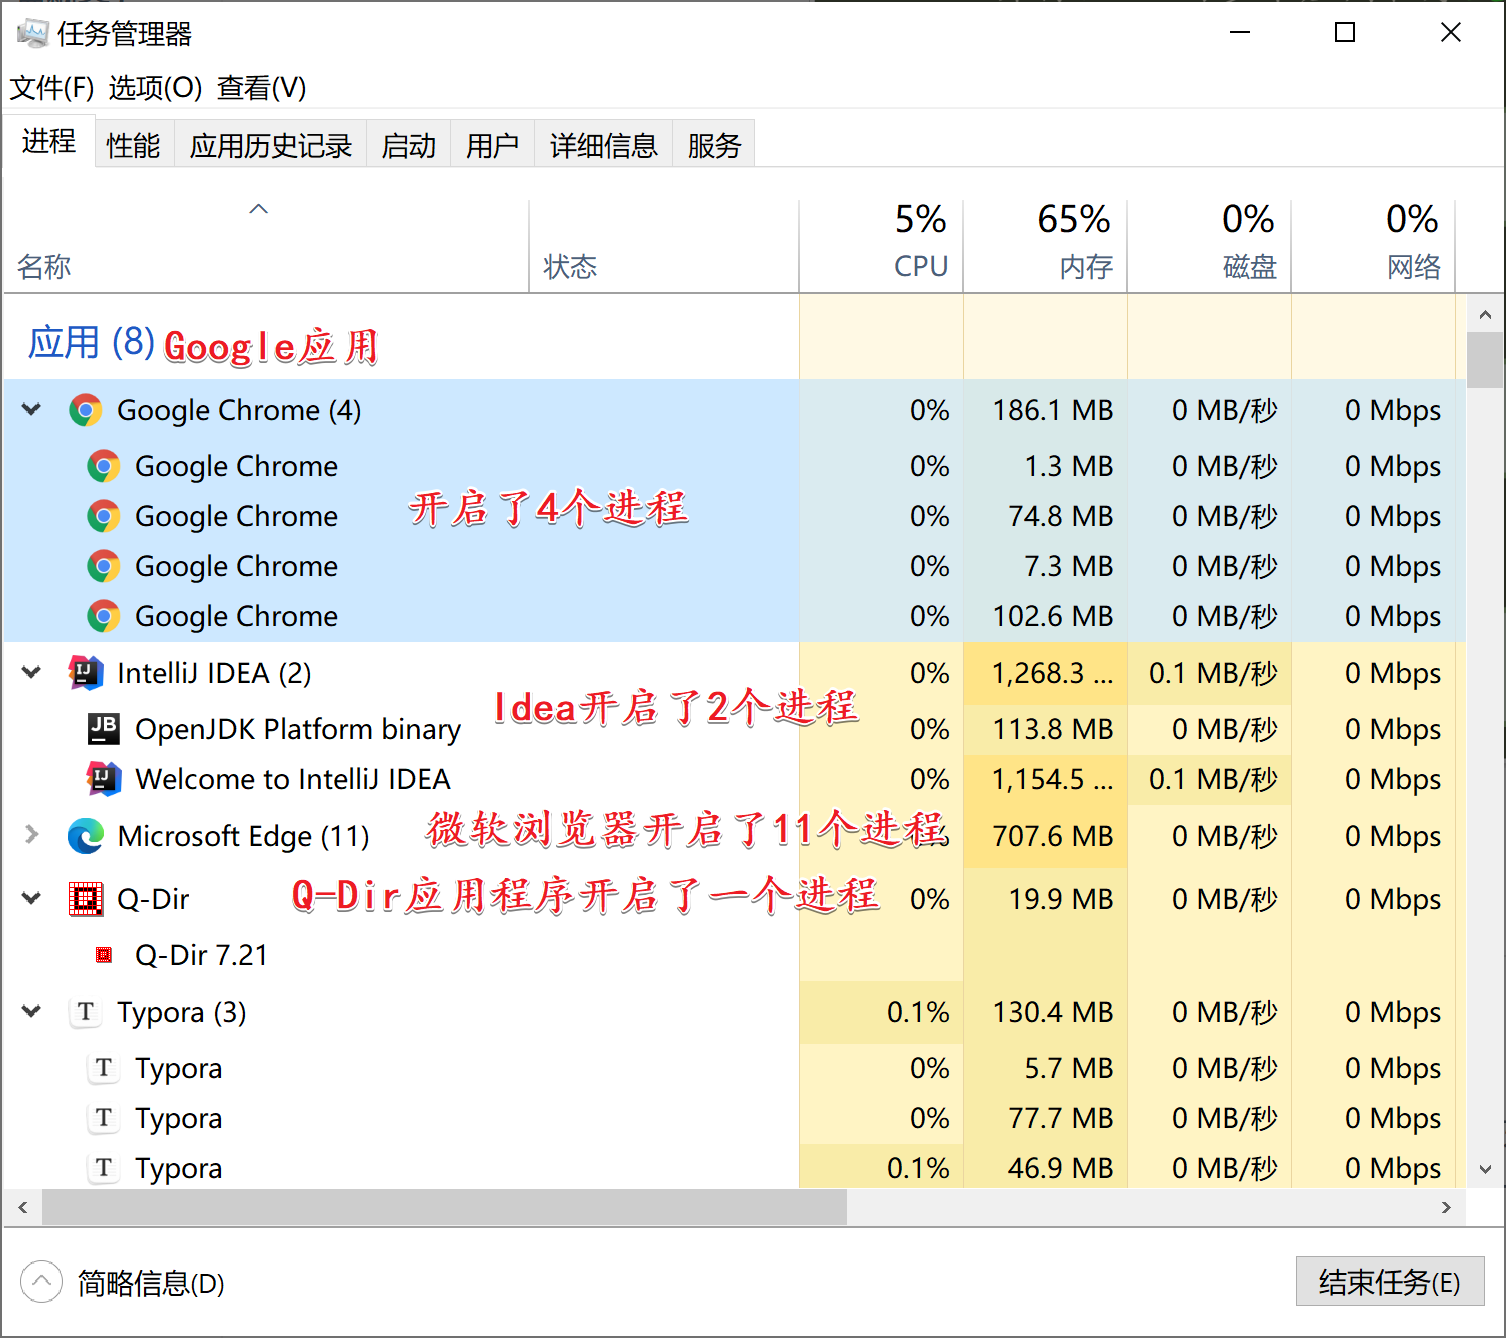This screenshot has width=1506, height=1338.
Task: Click the Microsoft Edge (11) icon
Action: [86, 836]
